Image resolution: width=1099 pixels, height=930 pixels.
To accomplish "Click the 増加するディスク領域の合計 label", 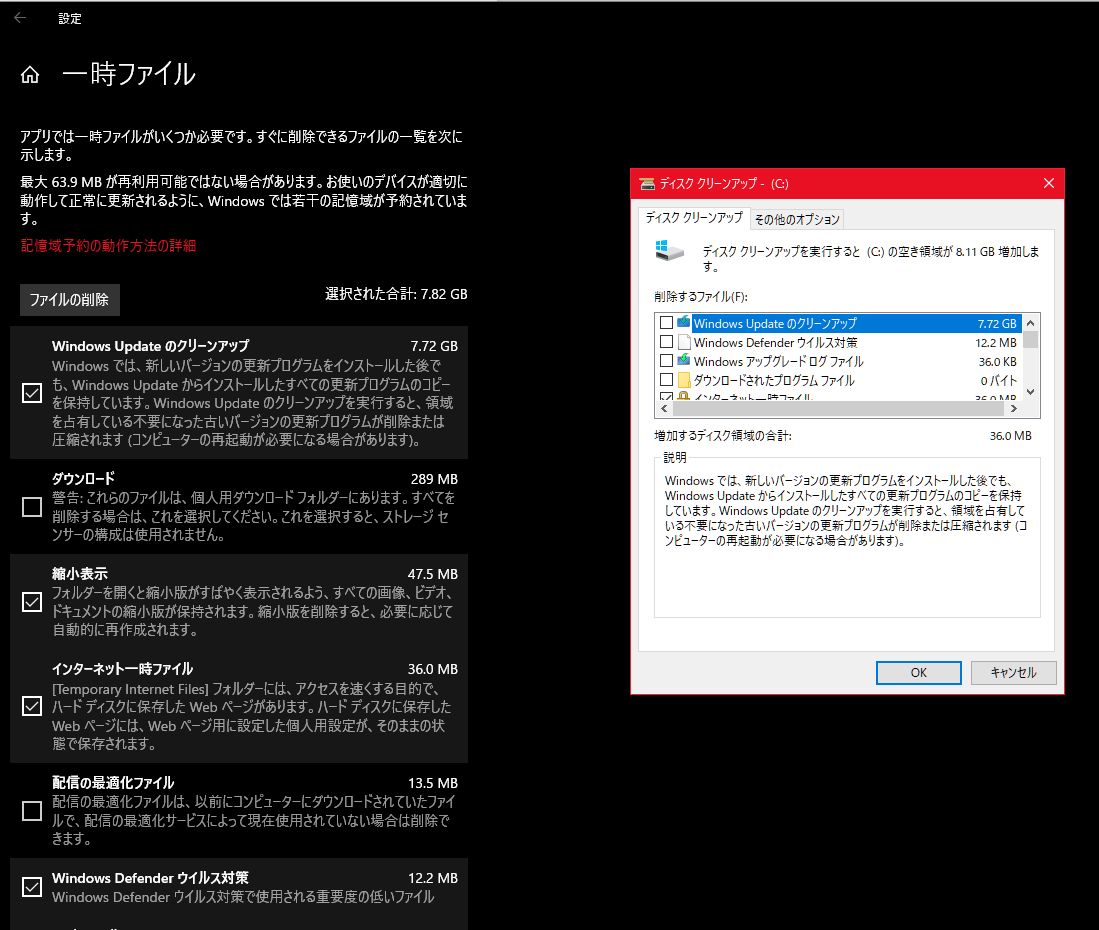I will [723, 436].
